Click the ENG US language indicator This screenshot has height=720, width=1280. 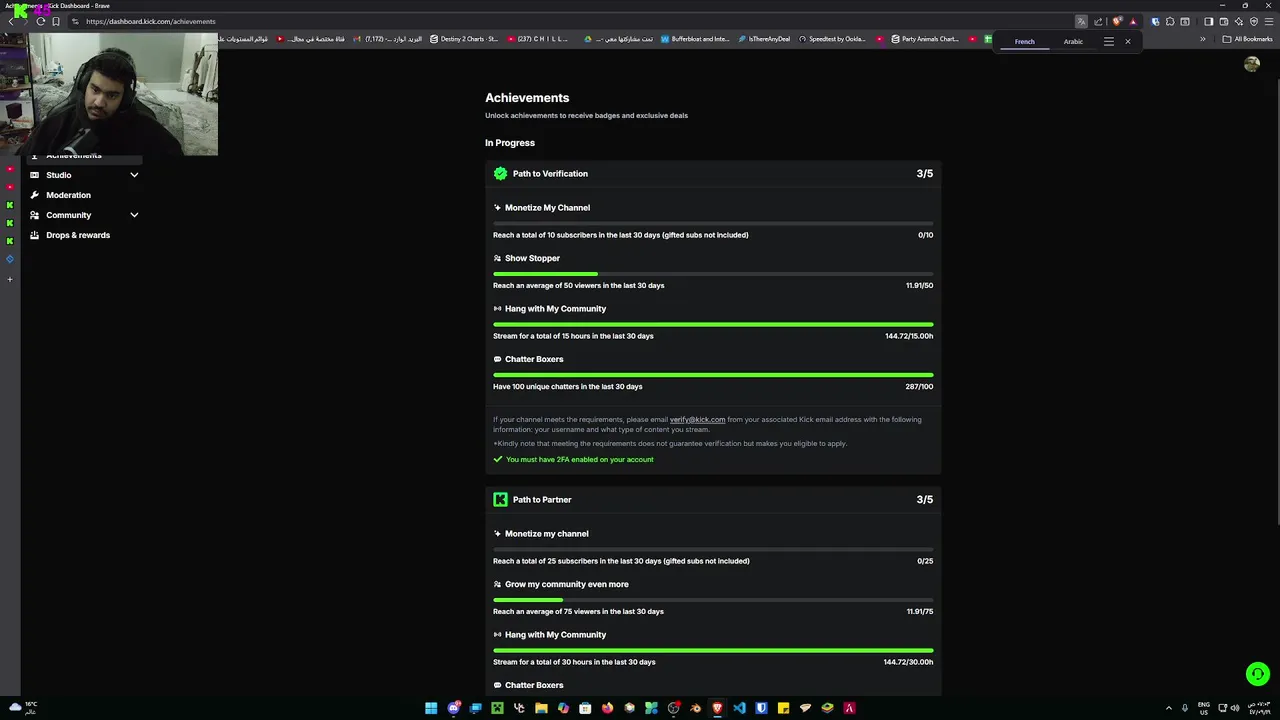[1204, 708]
